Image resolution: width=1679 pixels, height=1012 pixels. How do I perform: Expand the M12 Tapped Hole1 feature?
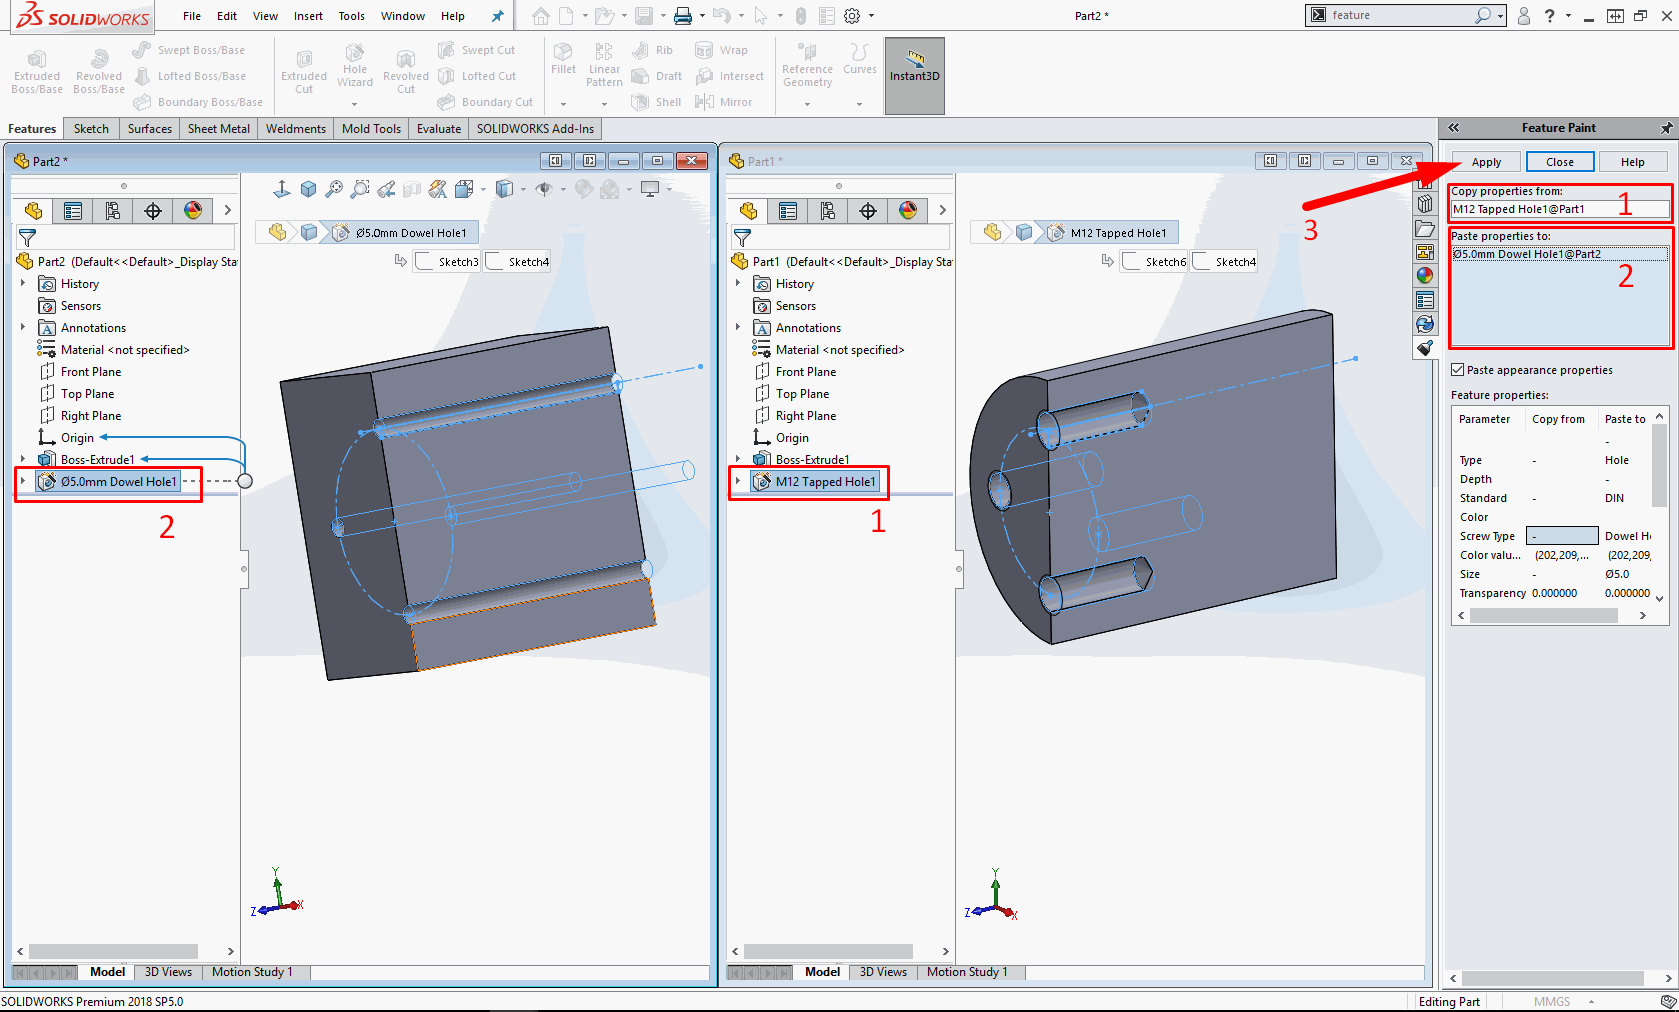(738, 481)
